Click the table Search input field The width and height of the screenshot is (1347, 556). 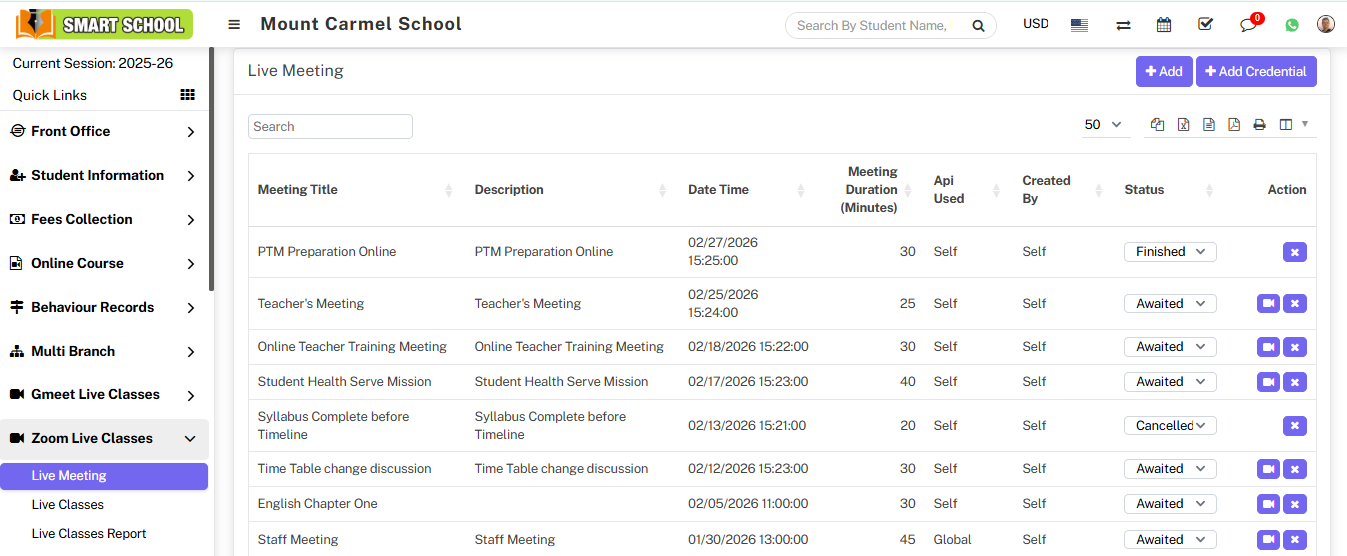pyautogui.click(x=330, y=127)
